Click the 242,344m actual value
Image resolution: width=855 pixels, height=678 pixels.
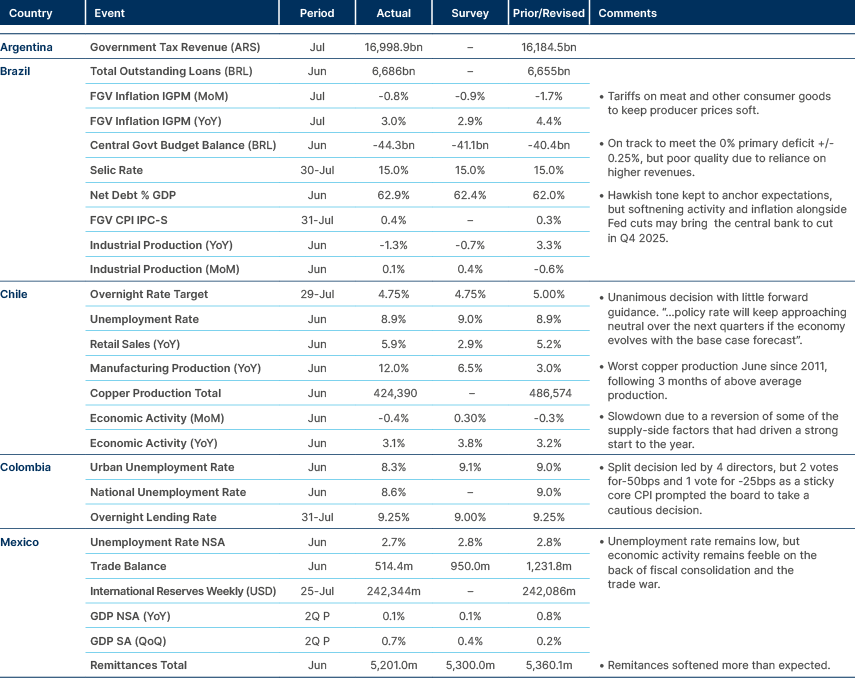[394, 591]
